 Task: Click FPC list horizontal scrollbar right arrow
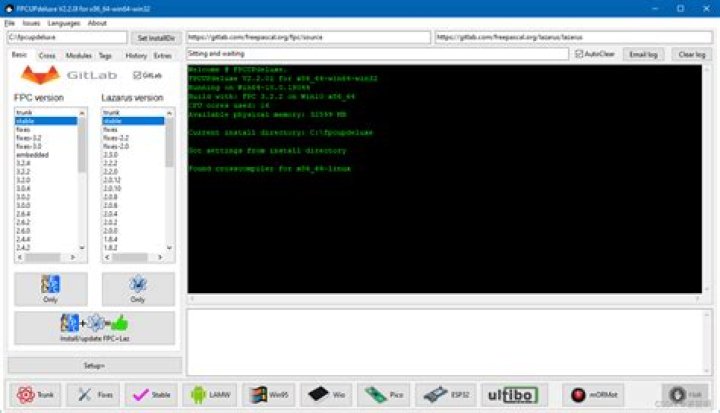point(73,257)
